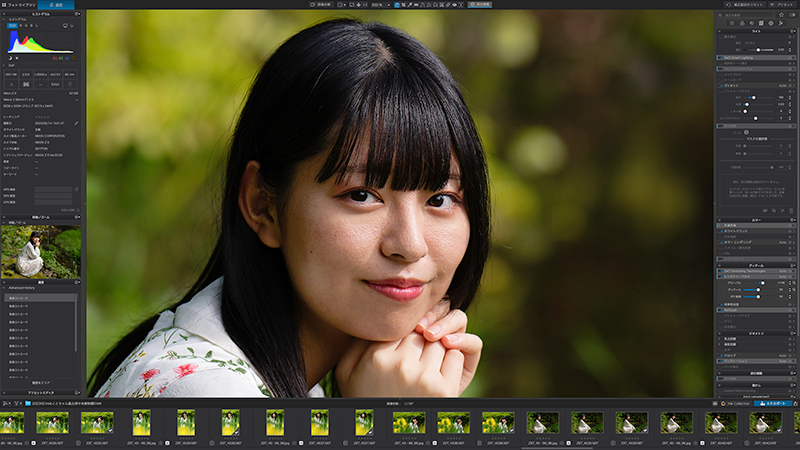Toggle the ディストーション correction switch
This screenshot has height=450, width=800.
(721, 361)
